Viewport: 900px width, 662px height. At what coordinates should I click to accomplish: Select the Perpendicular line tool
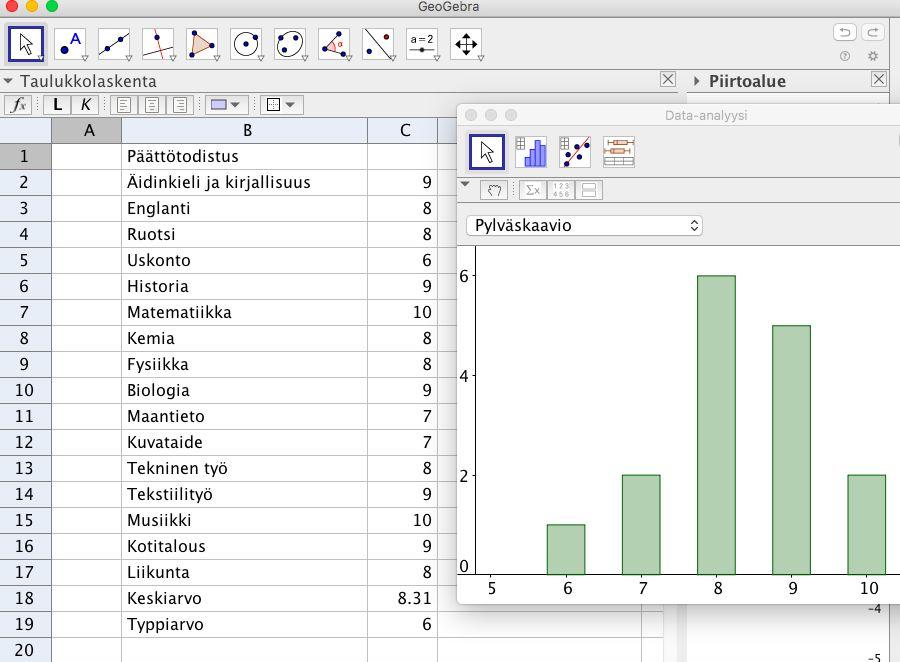pos(158,44)
